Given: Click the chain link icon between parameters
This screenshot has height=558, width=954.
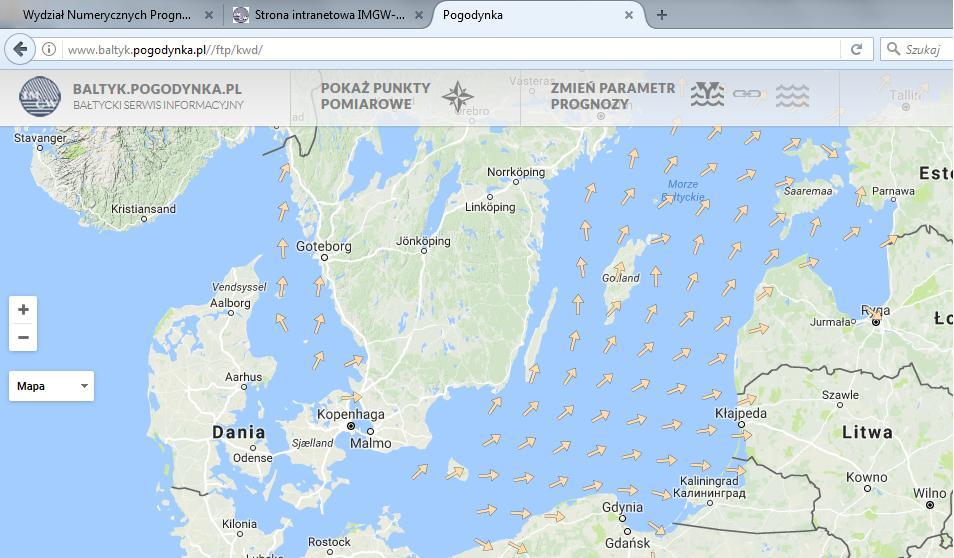Looking at the screenshot, I should point(747,94).
